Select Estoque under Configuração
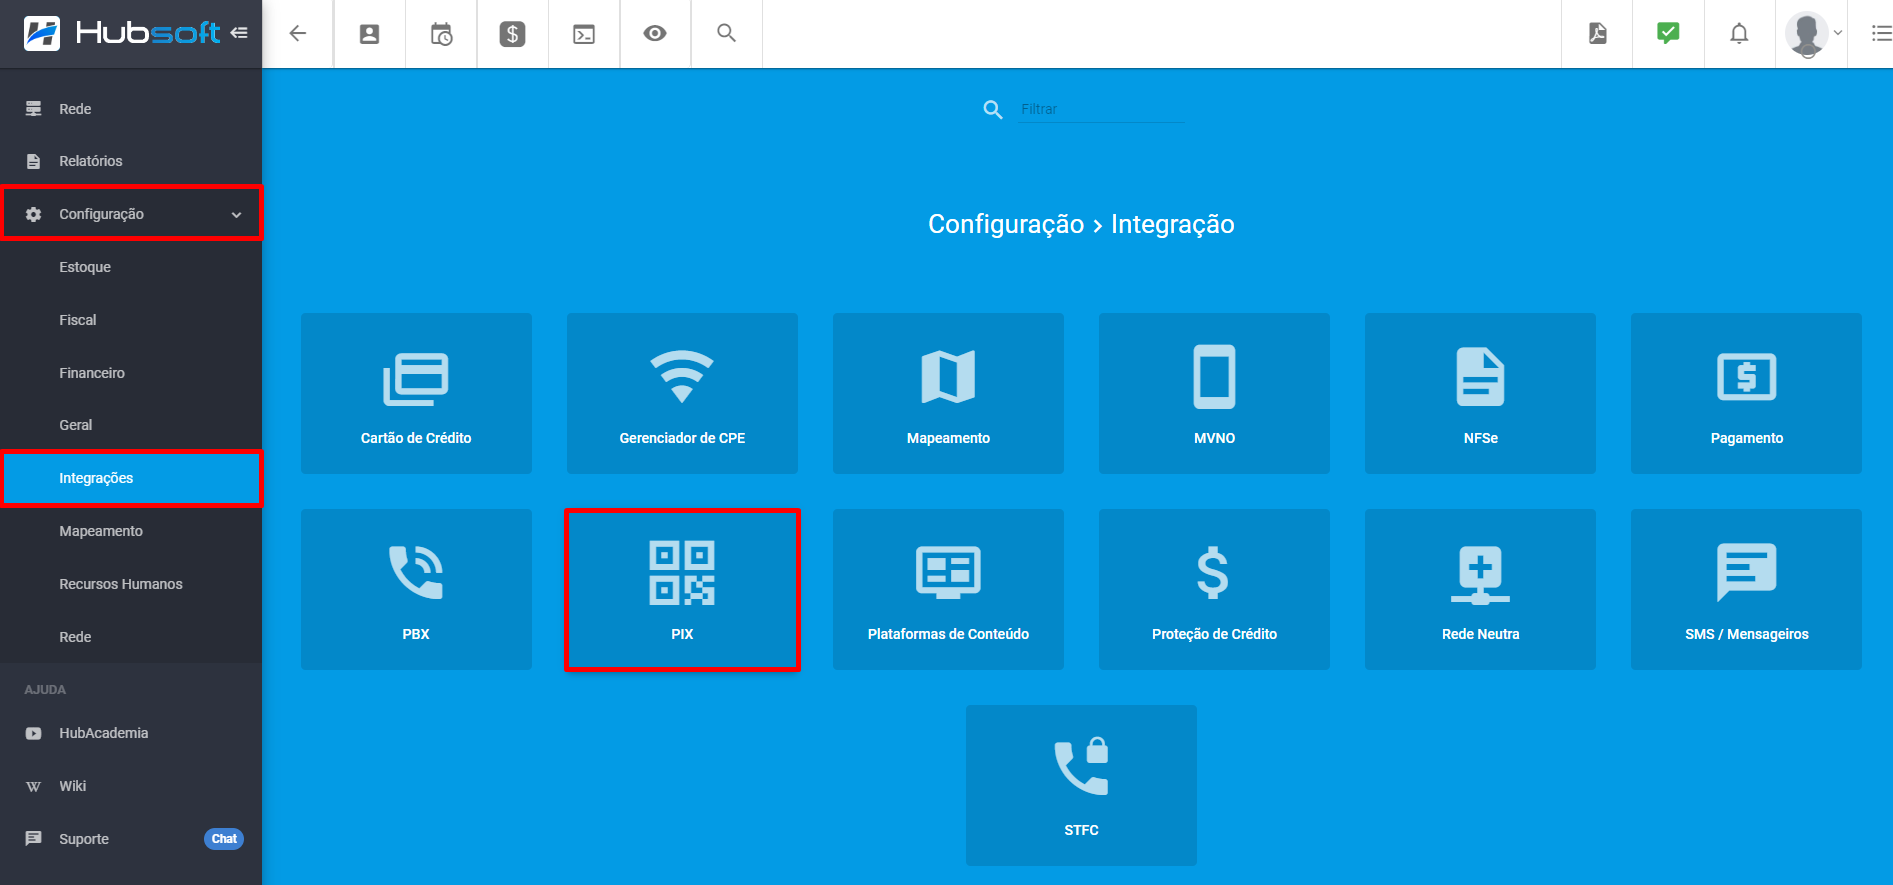1893x885 pixels. click(x=131, y=267)
